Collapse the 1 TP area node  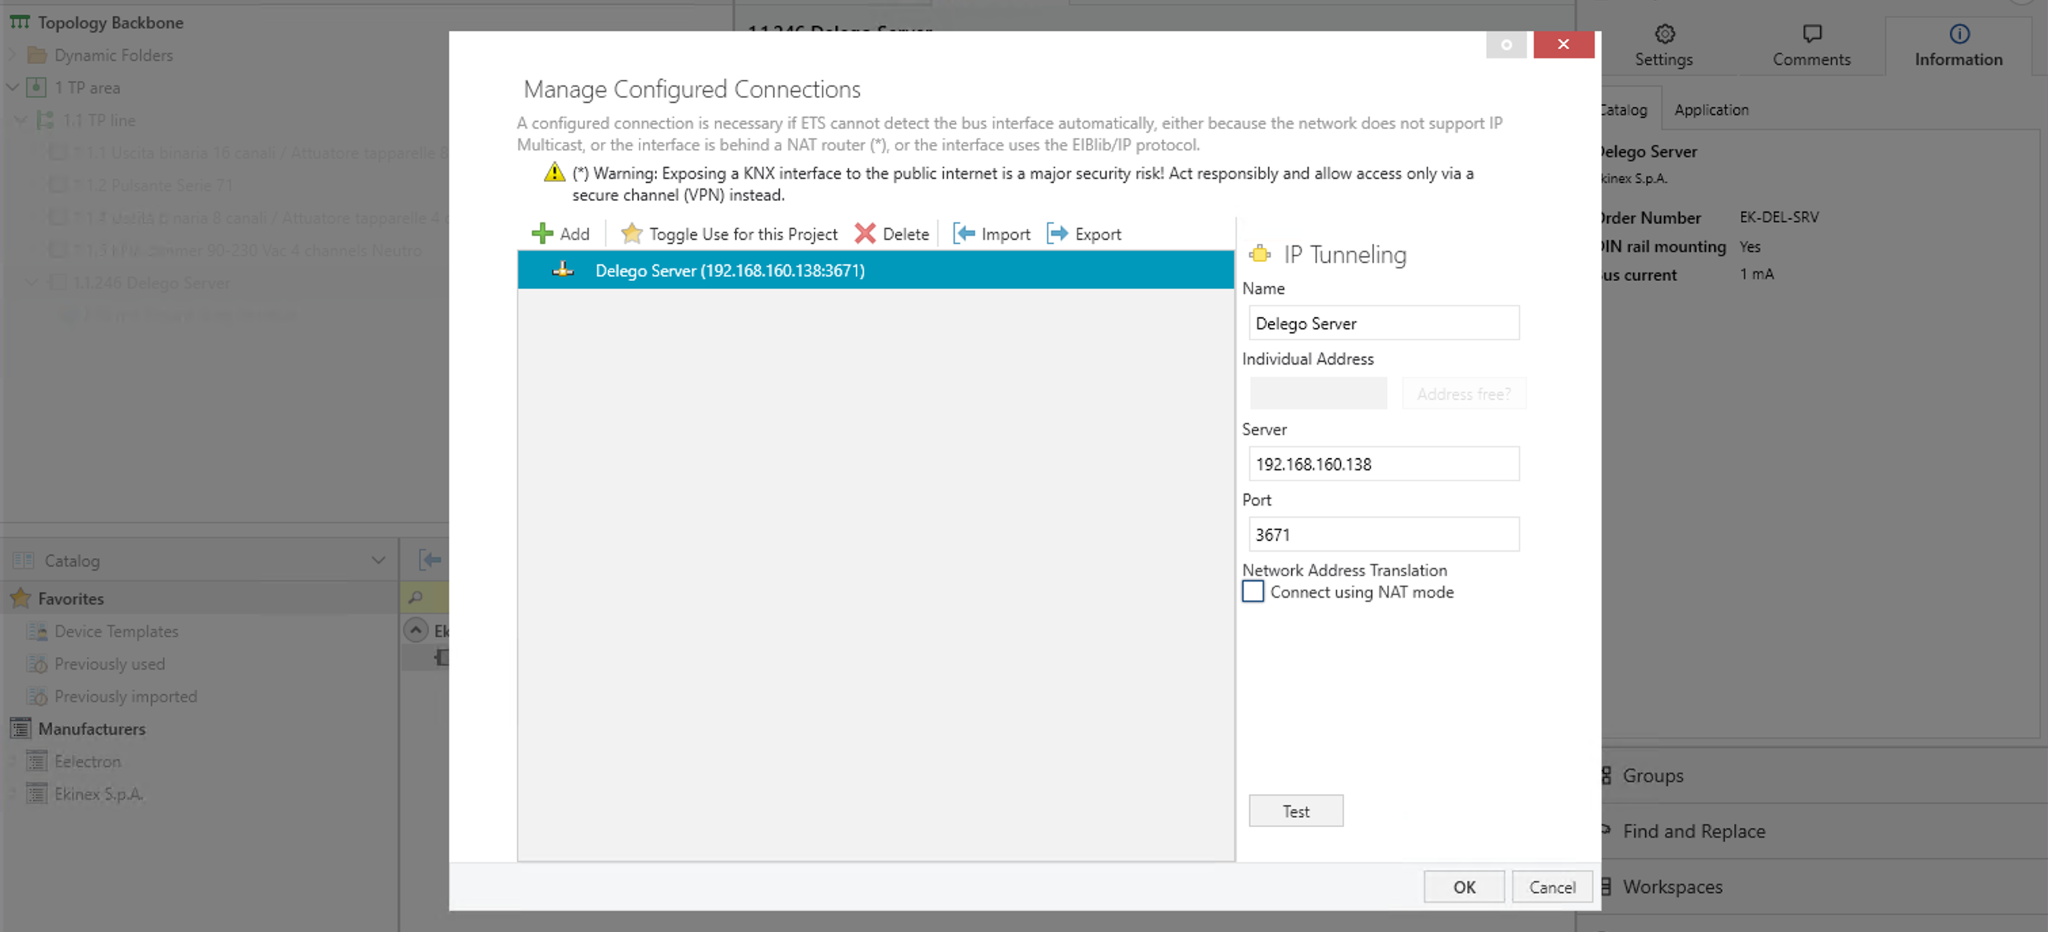(x=13, y=88)
